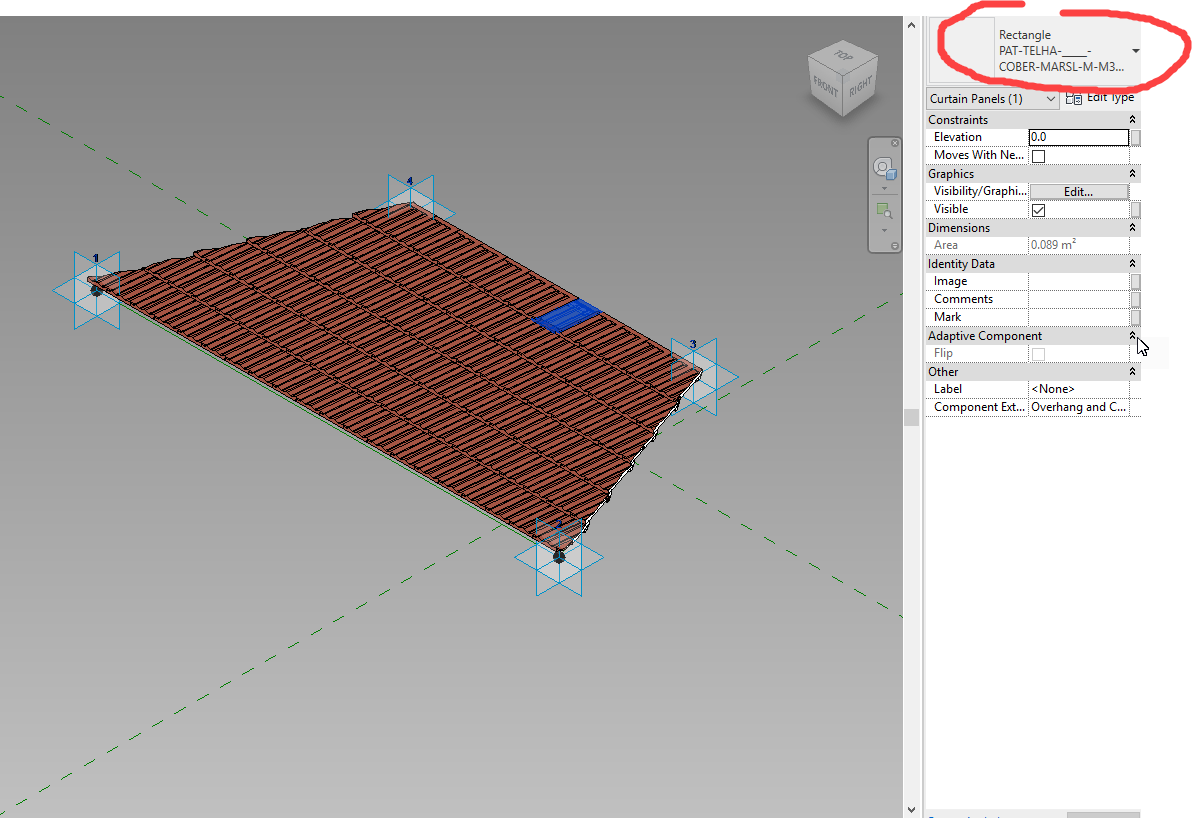Select the Right face of the ViewCube
Image resolution: width=1193 pixels, height=818 pixels.
point(861,85)
